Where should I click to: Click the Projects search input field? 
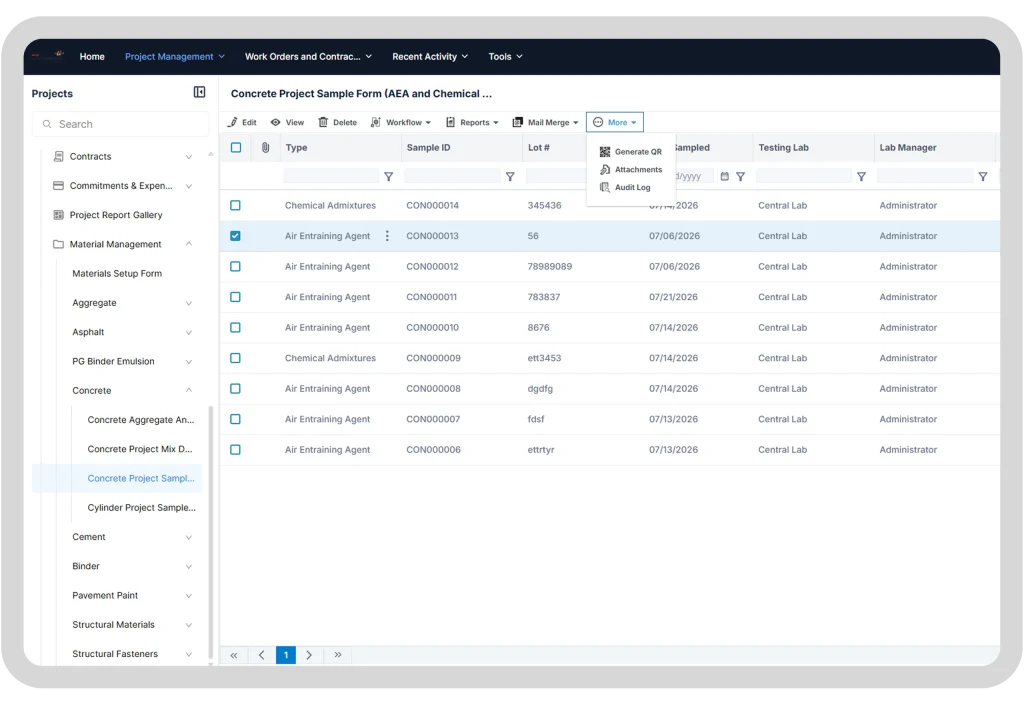click(120, 124)
